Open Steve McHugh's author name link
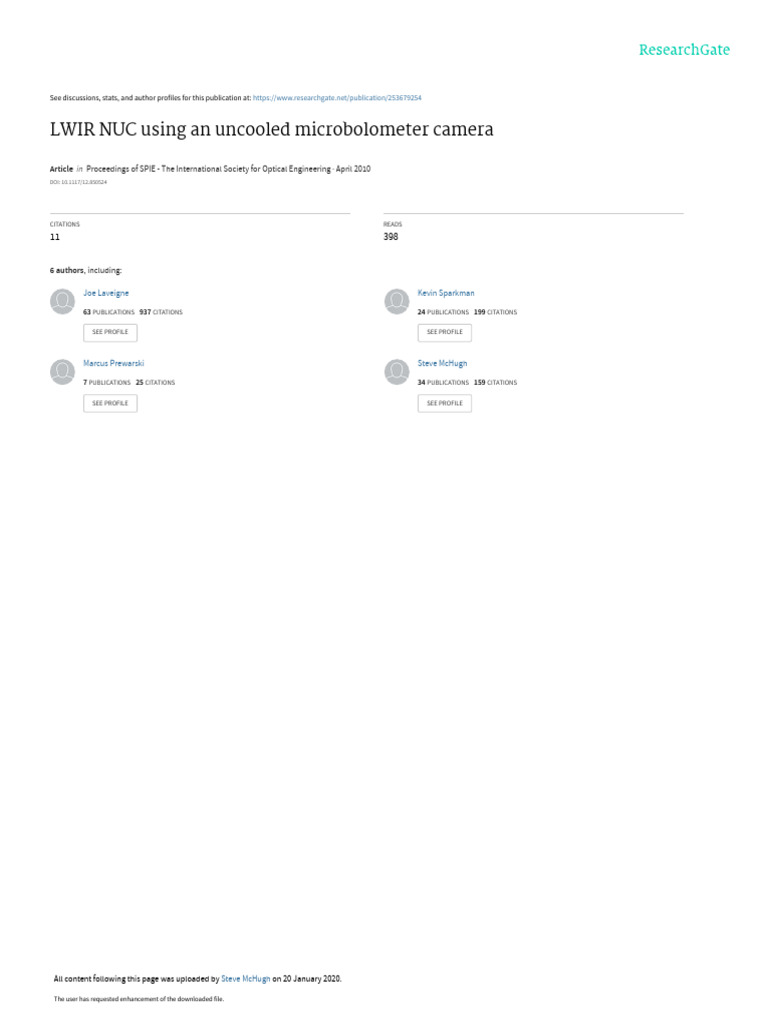Image resolution: width=768 pixels, height=1024 pixels. click(442, 363)
